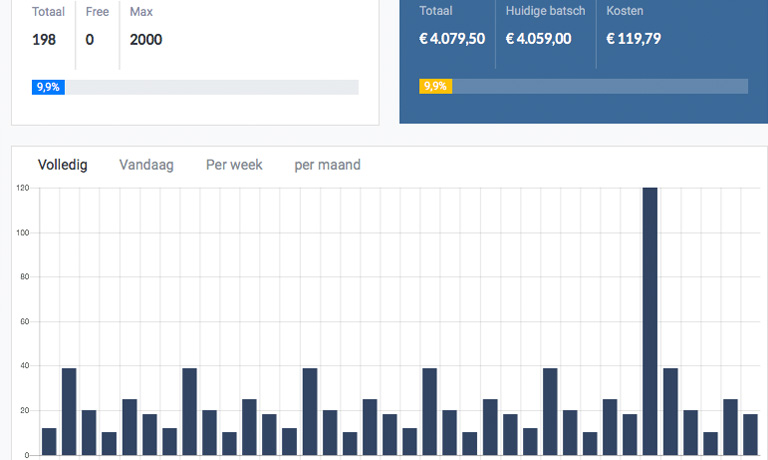The height and width of the screenshot is (460, 768).
Task: Click the € 4.079,50 total amount
Action: (452, 39)
